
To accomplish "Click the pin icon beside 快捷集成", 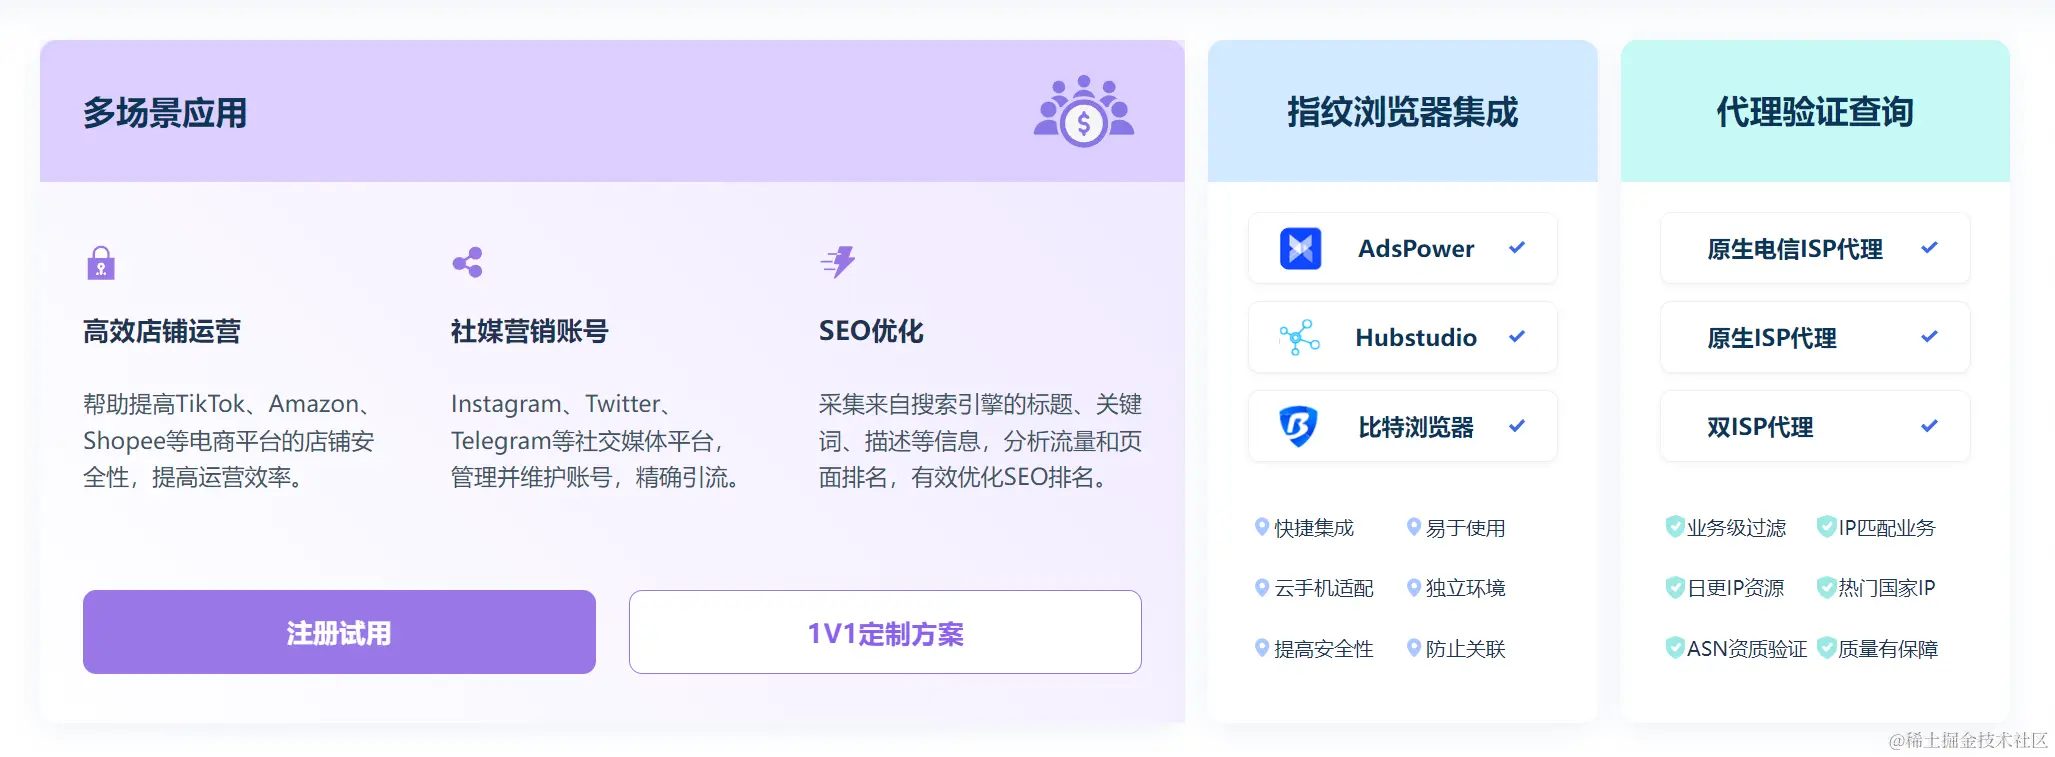I will (1262, 527).
